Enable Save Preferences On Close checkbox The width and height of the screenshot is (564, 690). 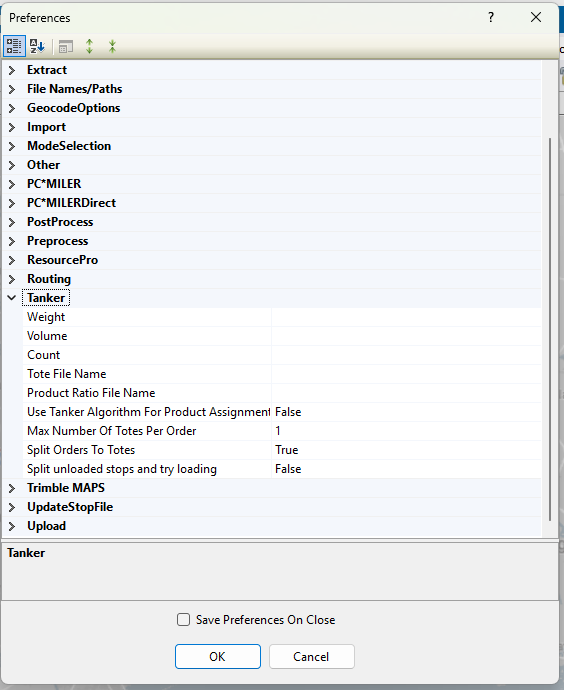tap(183, 620)
